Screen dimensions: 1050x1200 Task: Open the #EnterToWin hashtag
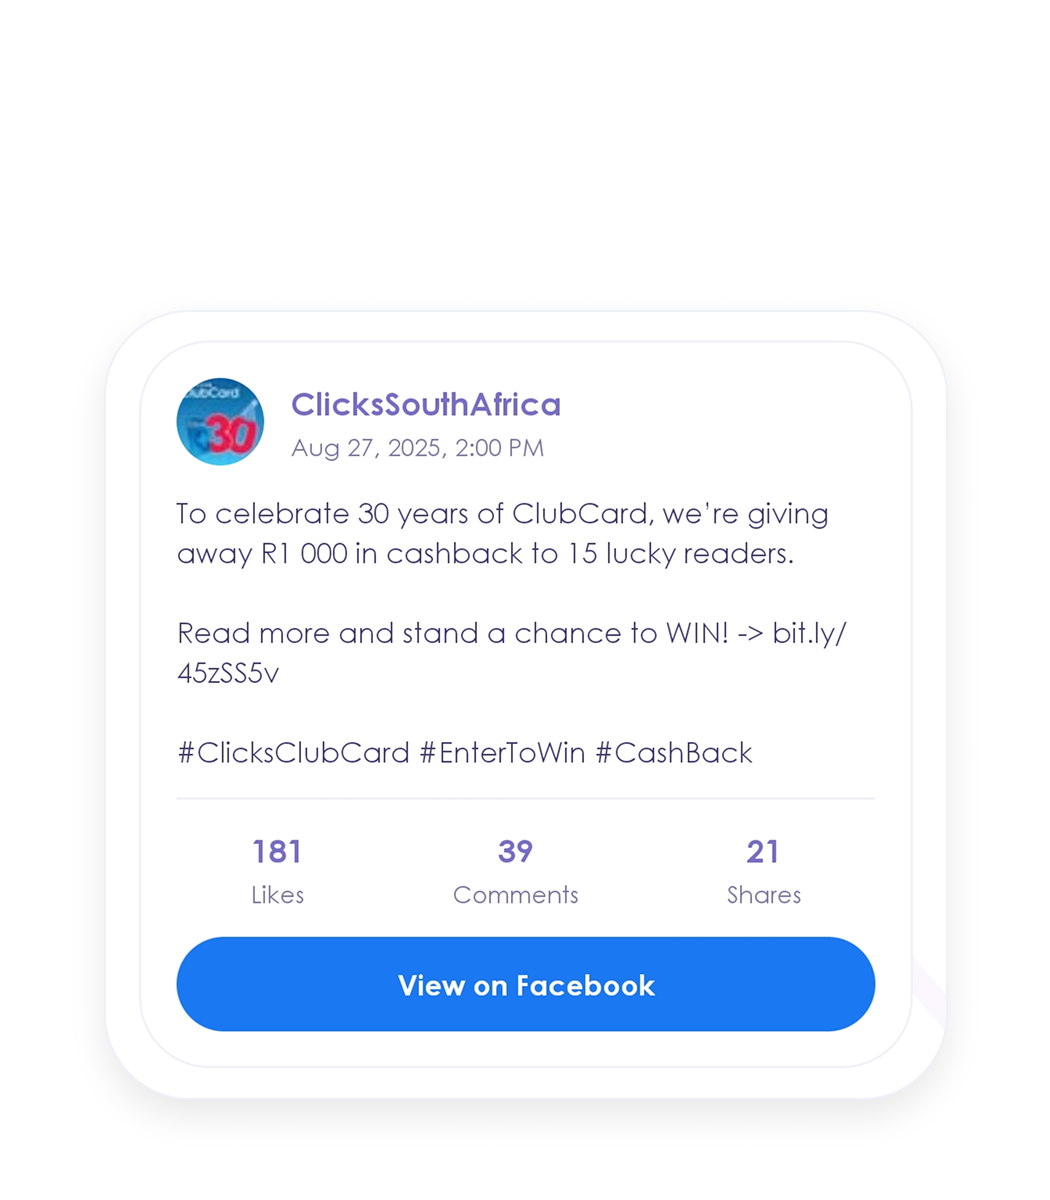(502, 752)
